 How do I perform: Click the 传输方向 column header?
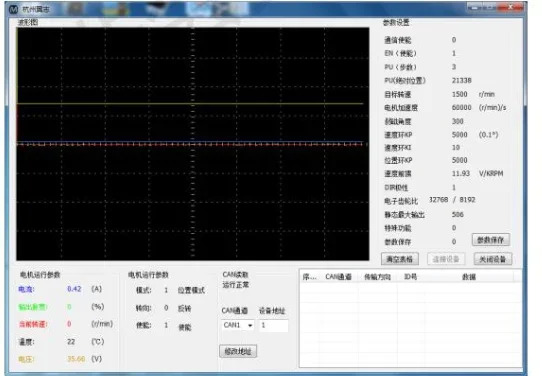pos(377,277)
